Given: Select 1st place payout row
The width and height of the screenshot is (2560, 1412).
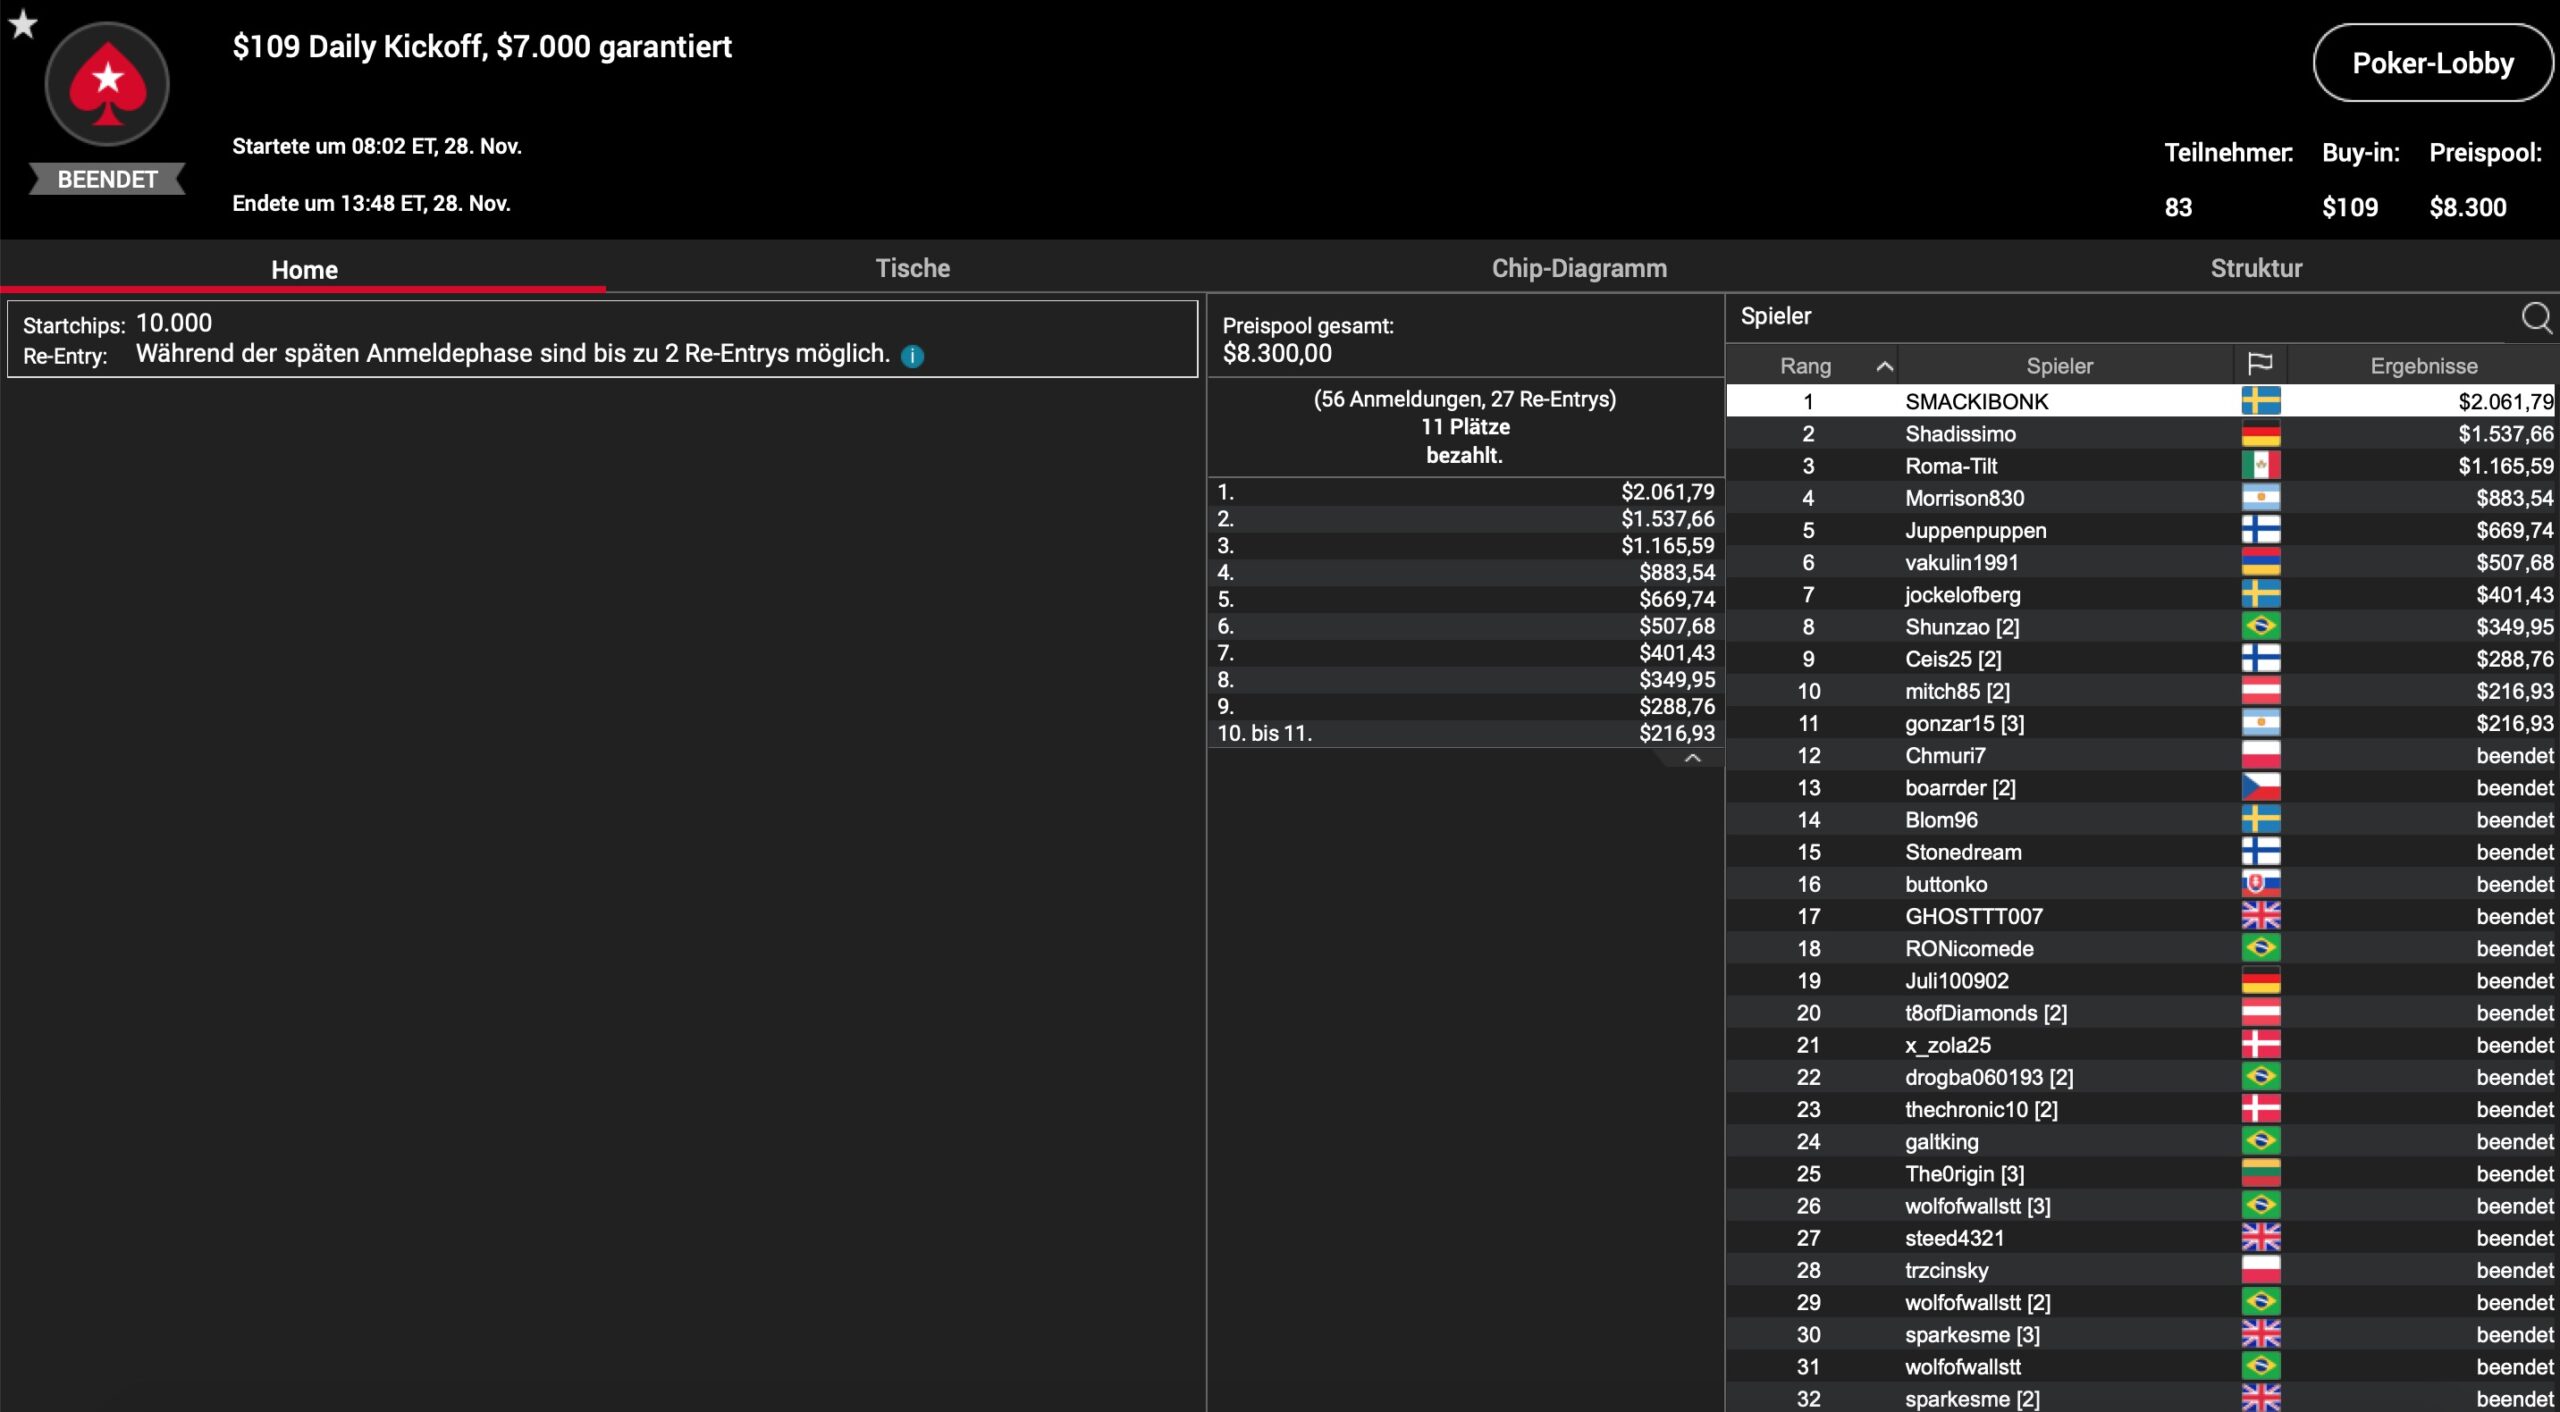Looking at the screenshot, I should (1465, 492).
